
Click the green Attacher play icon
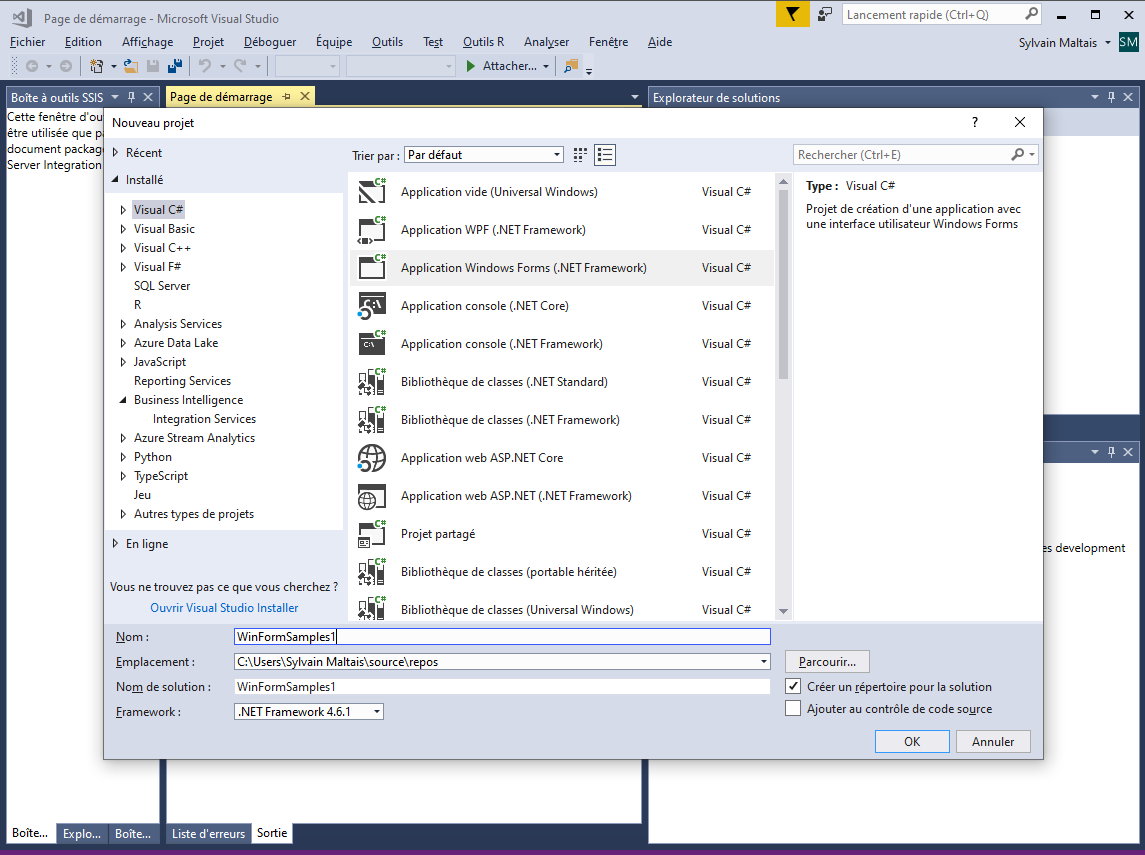472,66
